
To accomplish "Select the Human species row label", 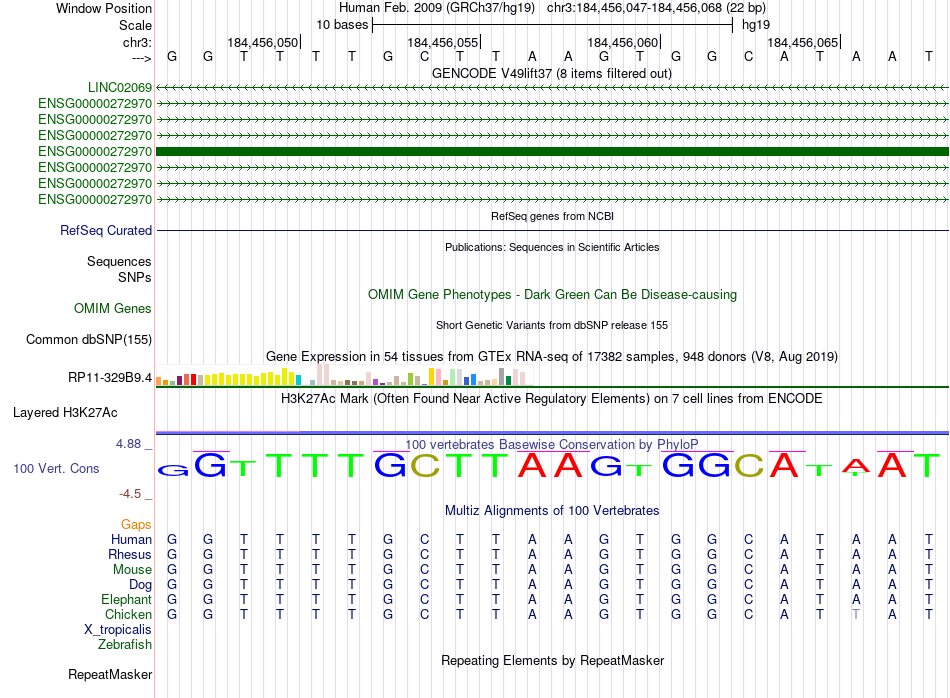I will click(131, 540).
